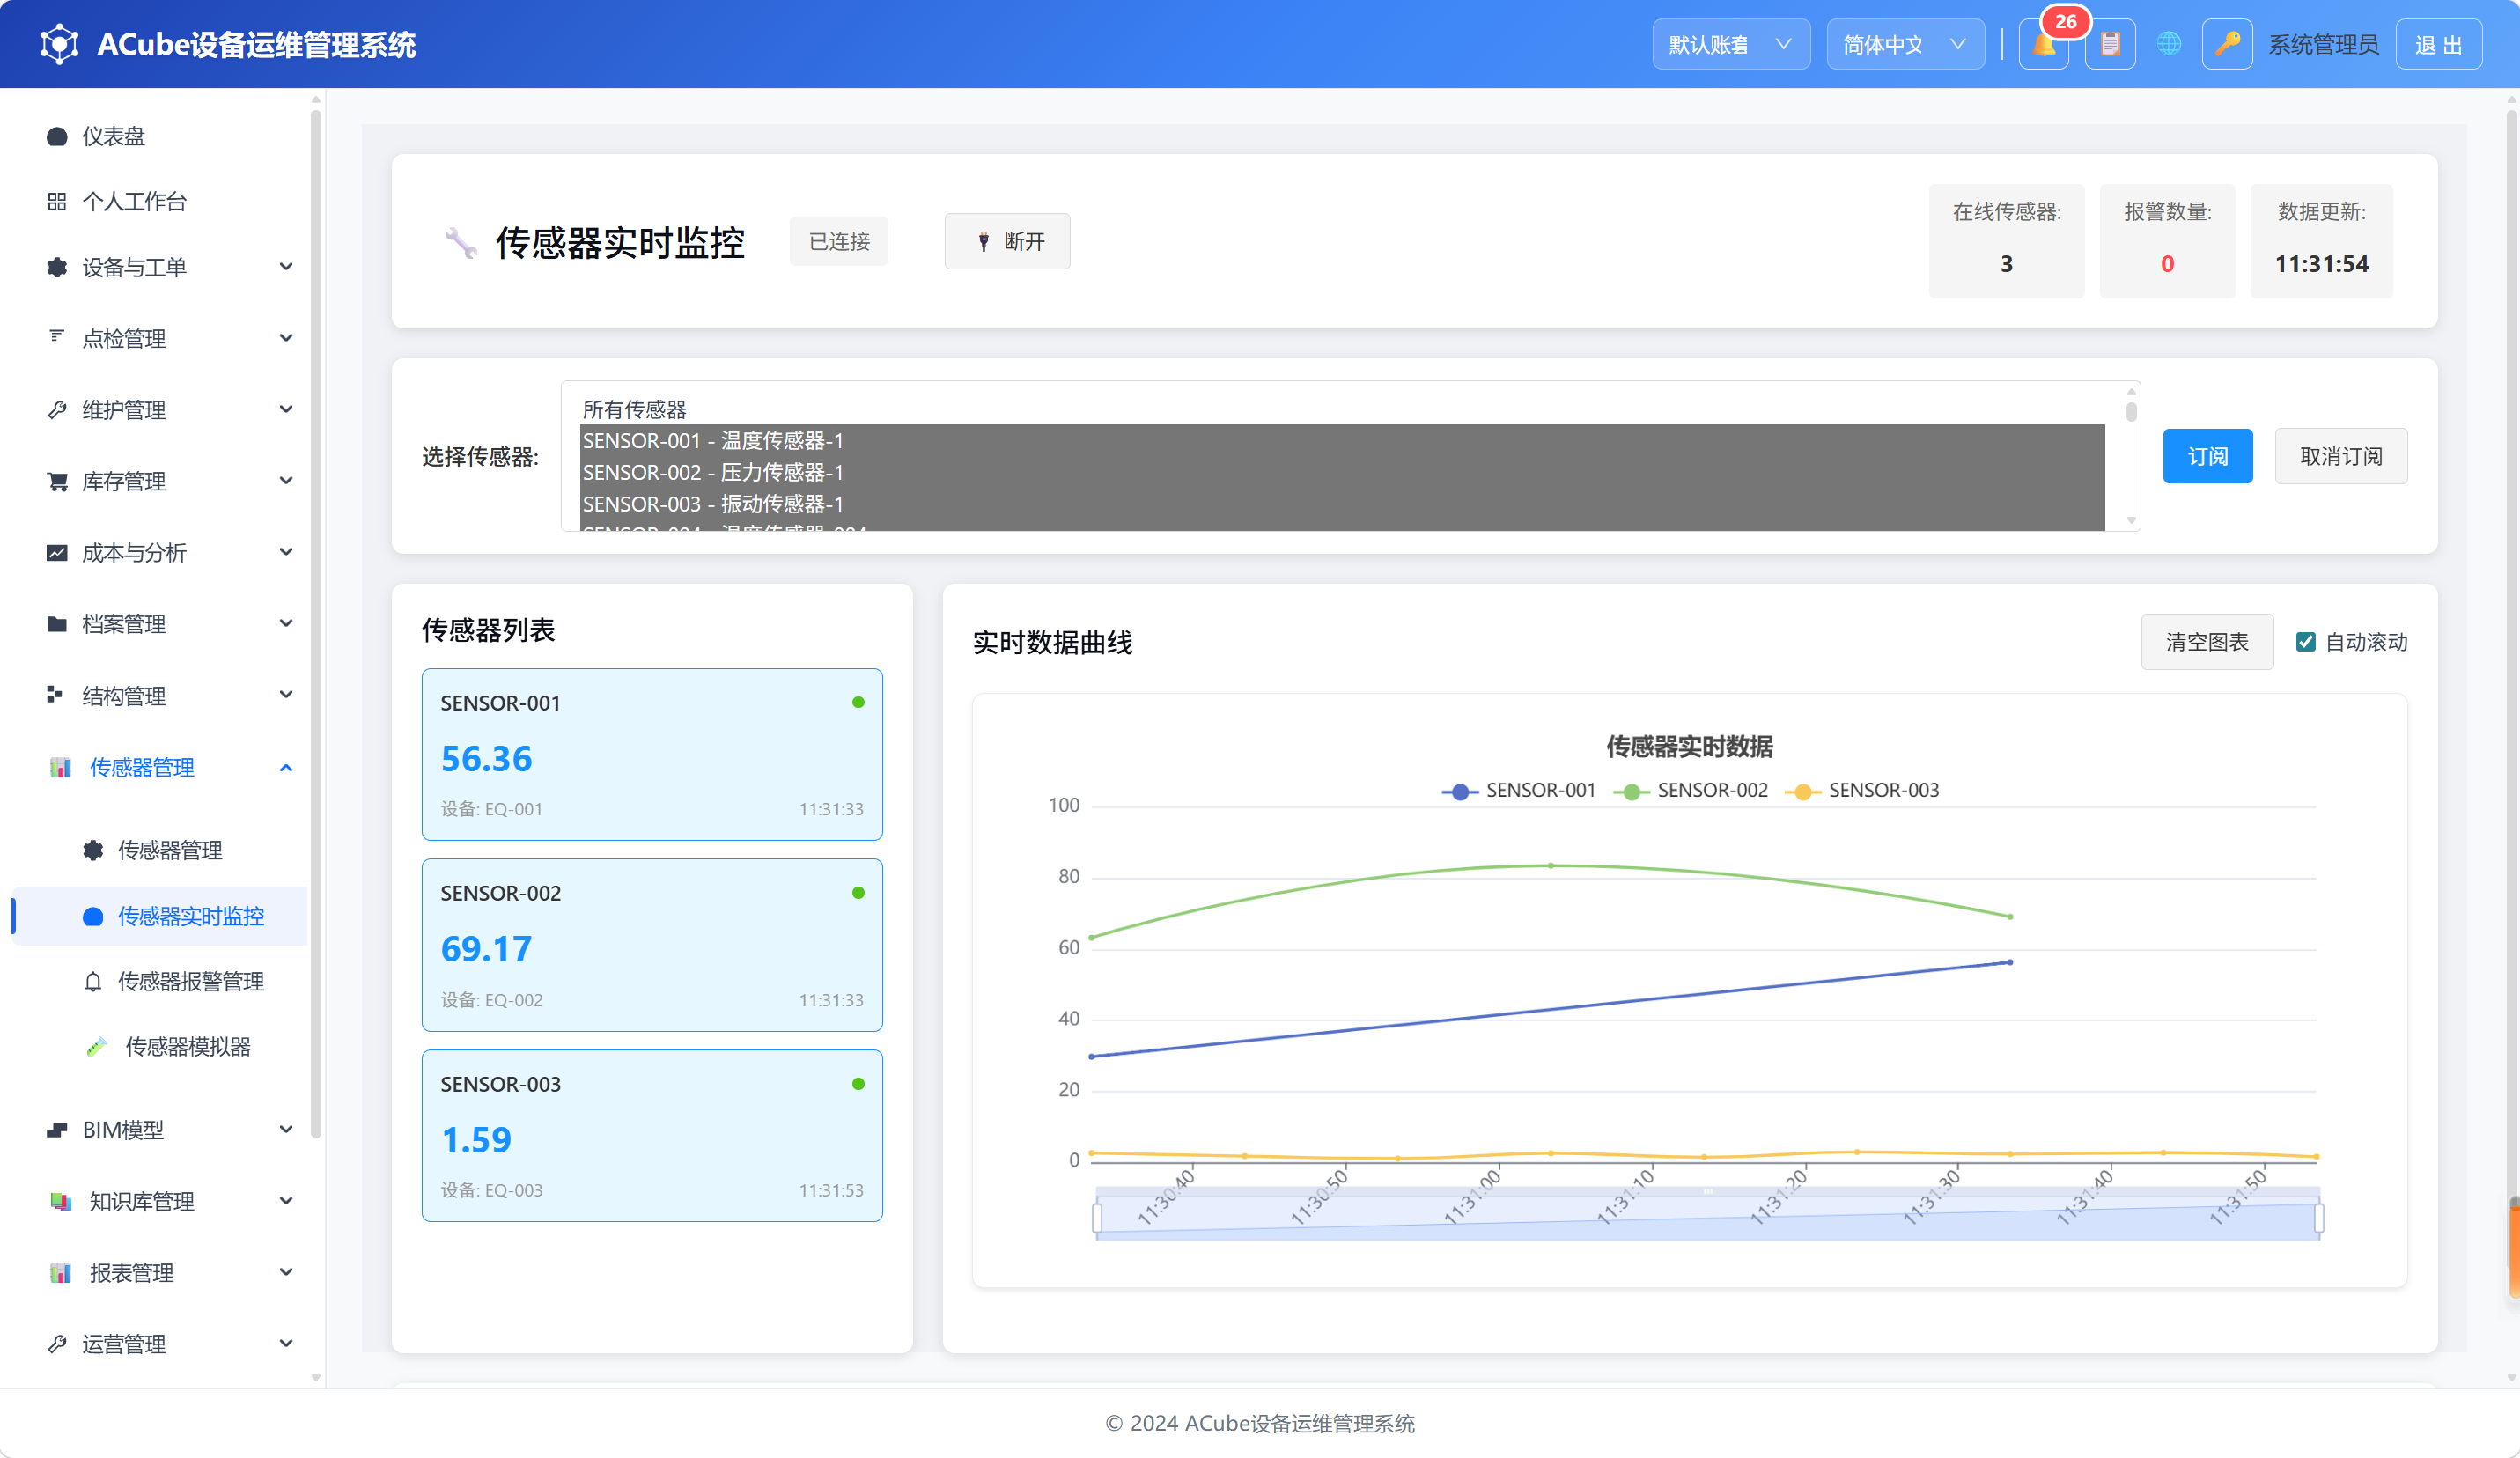This screenshot has height=1458, width=2520.
Task: Open the notification bell with 26 alerts
Action: coord(2043,45)
